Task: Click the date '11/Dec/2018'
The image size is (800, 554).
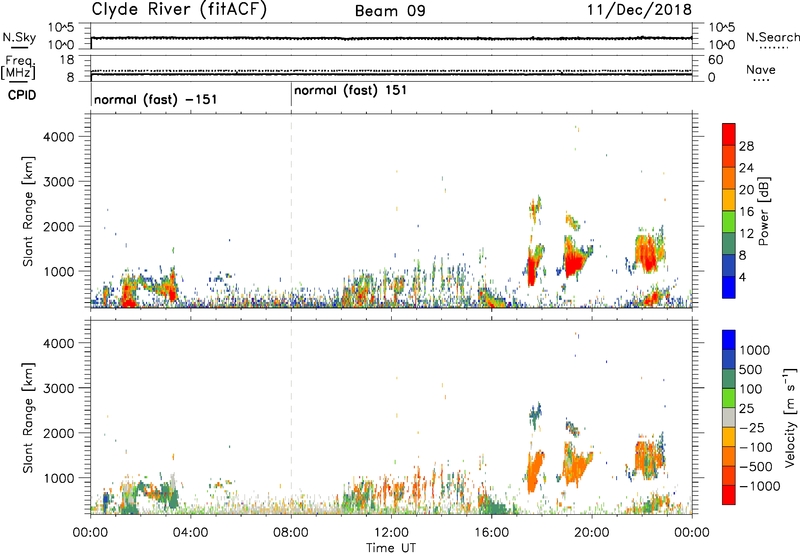Action: [639, 10]
